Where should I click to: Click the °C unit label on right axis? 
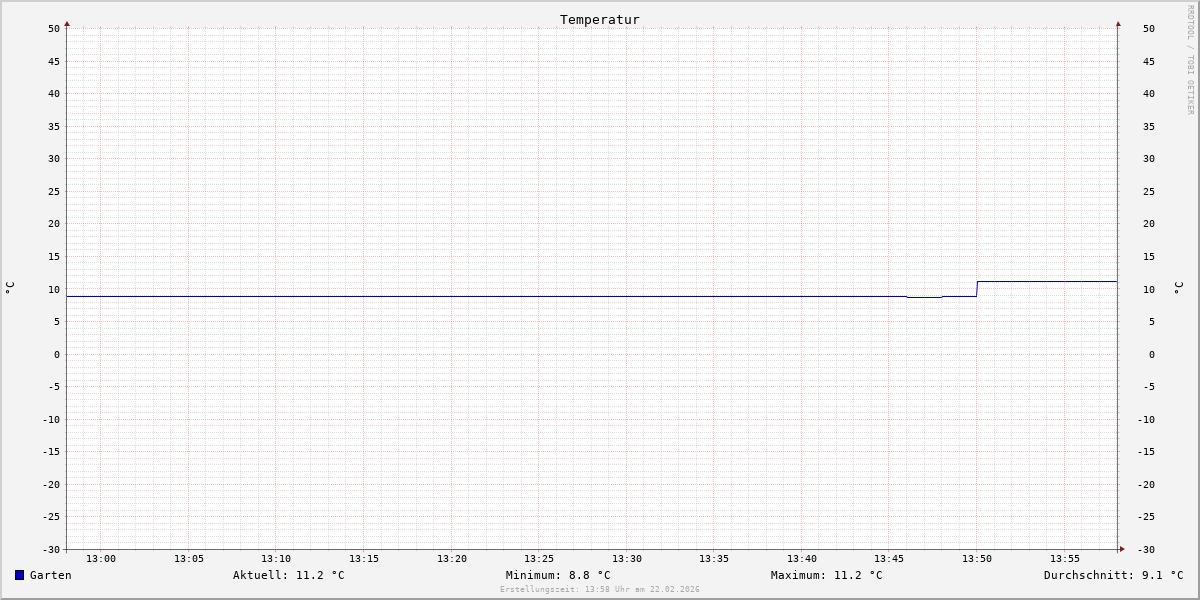pyautogui.click(x=1178, y=288)
